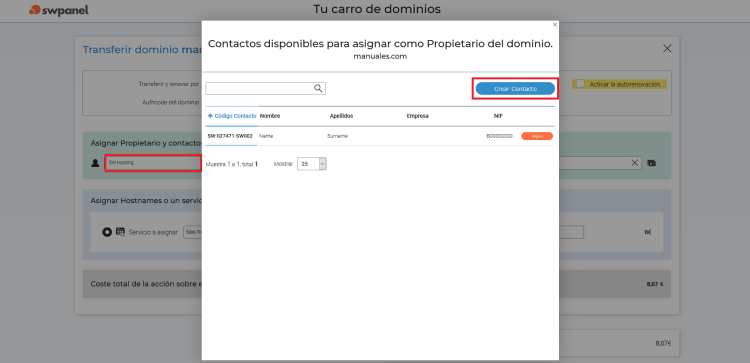Image resolution: width=750 pixels, height=363 pixels.
Task: Clear the contact field with X icon
Action: [635, 163]
